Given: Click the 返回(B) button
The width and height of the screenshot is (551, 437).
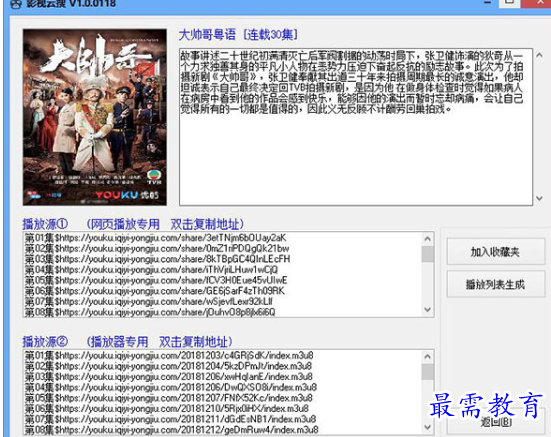Looking at the screenshot, I should (x=495, y=421).
